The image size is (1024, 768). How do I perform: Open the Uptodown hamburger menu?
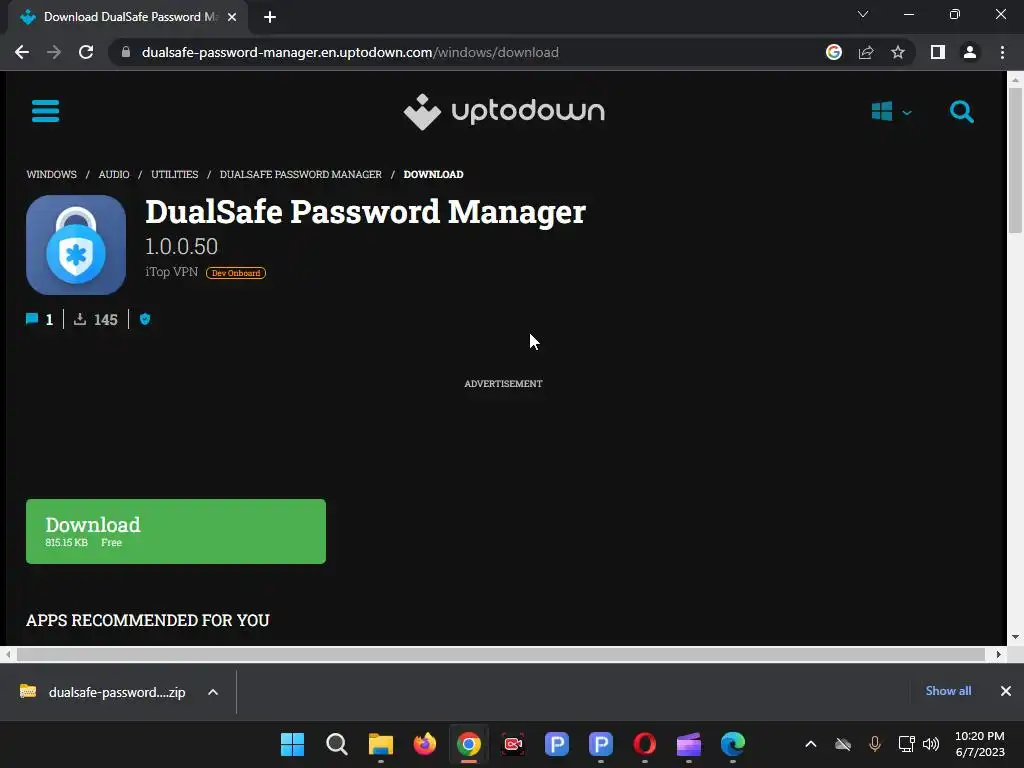[x=46, y=111]
